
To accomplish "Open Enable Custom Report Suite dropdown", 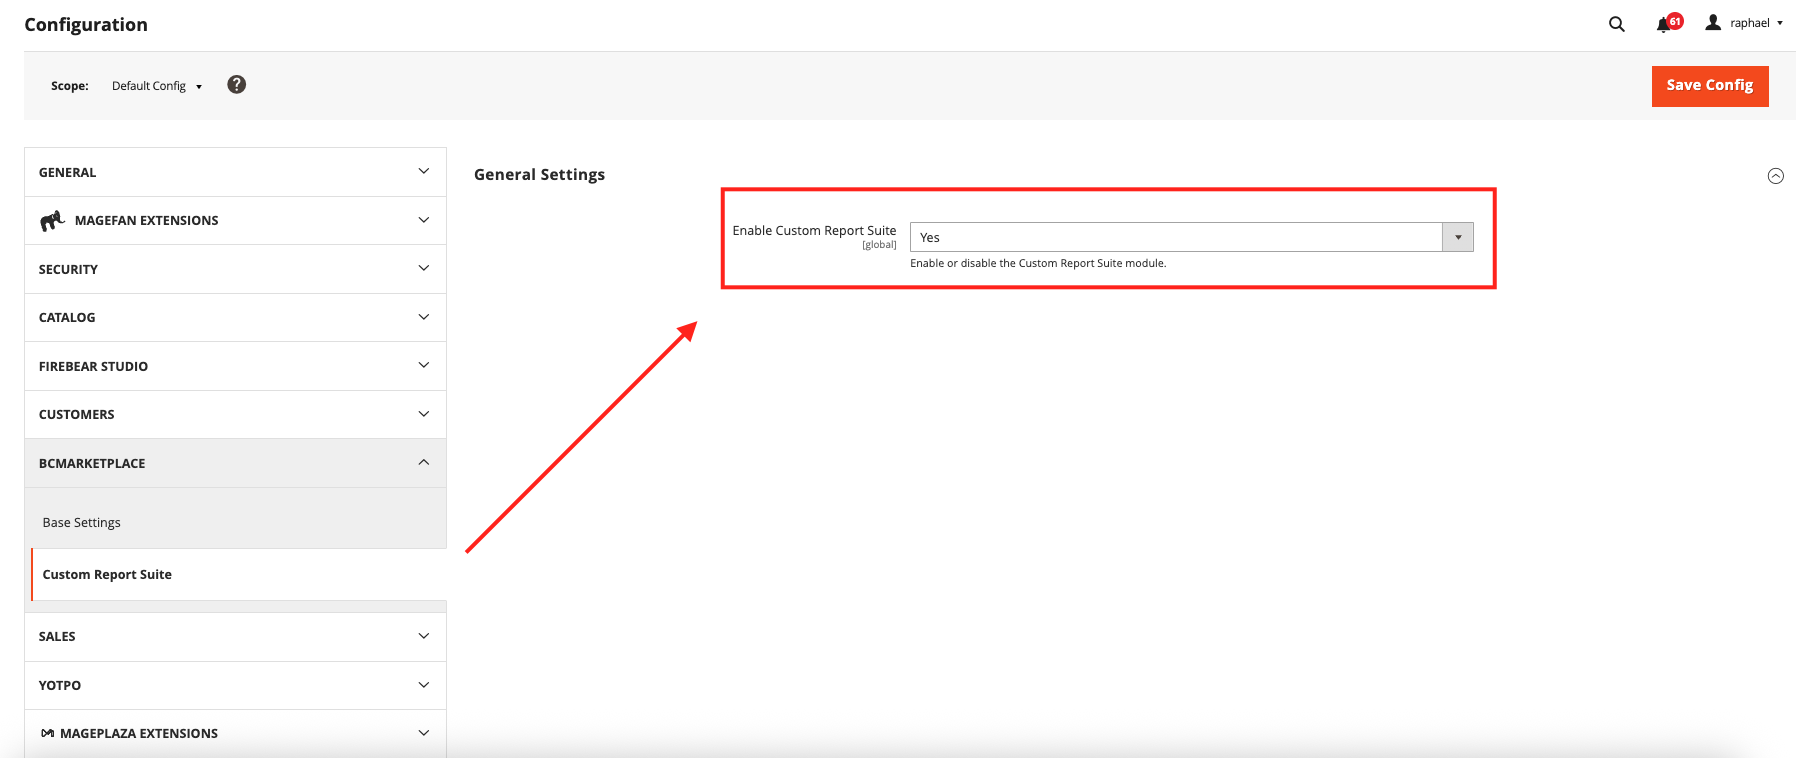I will (1191, 237).
